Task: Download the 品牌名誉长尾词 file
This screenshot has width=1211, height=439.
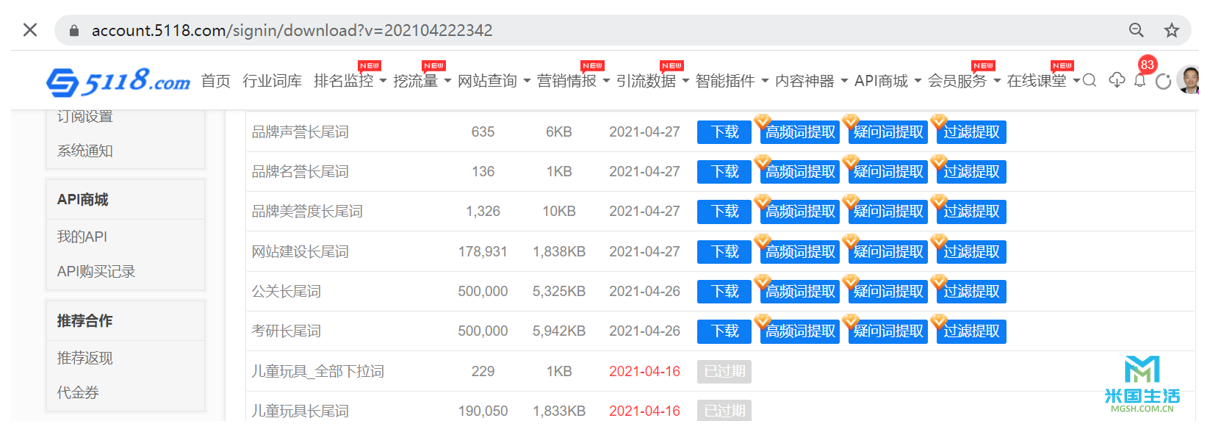Action: click(x=724, y=172)
